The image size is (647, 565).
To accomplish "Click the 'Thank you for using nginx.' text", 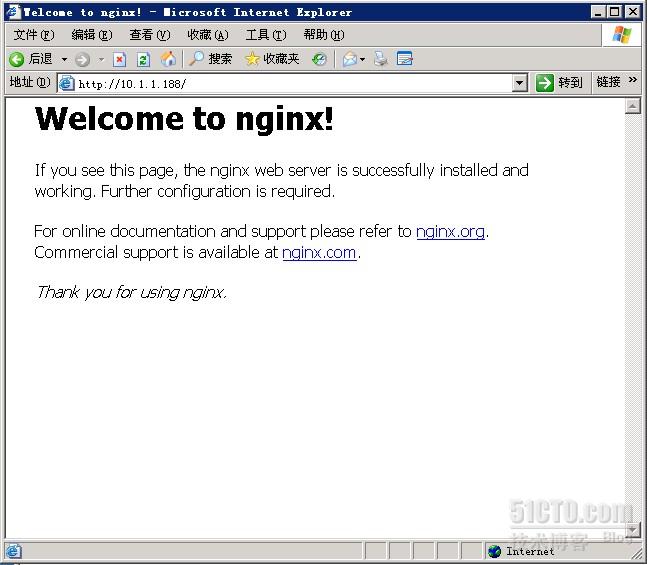I will [131, 292].
